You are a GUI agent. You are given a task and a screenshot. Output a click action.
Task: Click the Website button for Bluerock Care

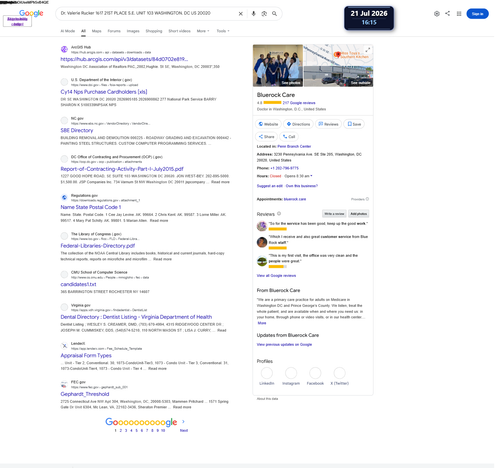click(268, 124)
